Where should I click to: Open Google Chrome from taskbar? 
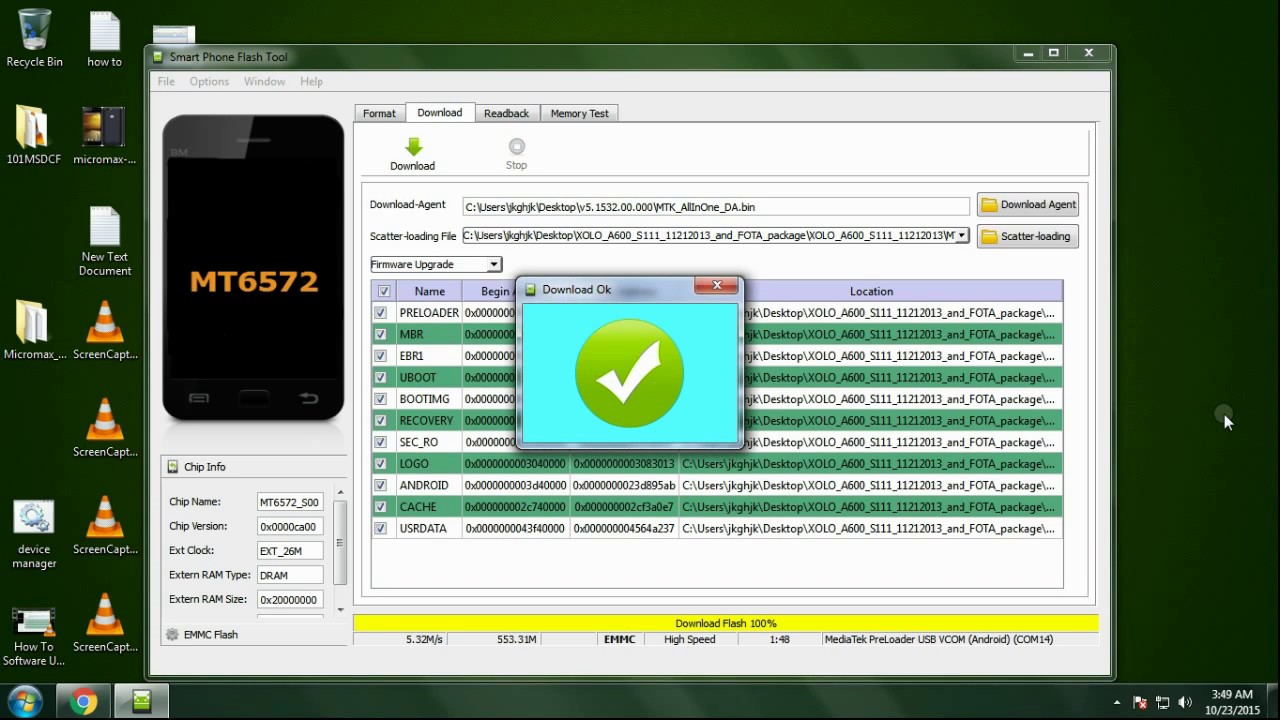[84, 702]
